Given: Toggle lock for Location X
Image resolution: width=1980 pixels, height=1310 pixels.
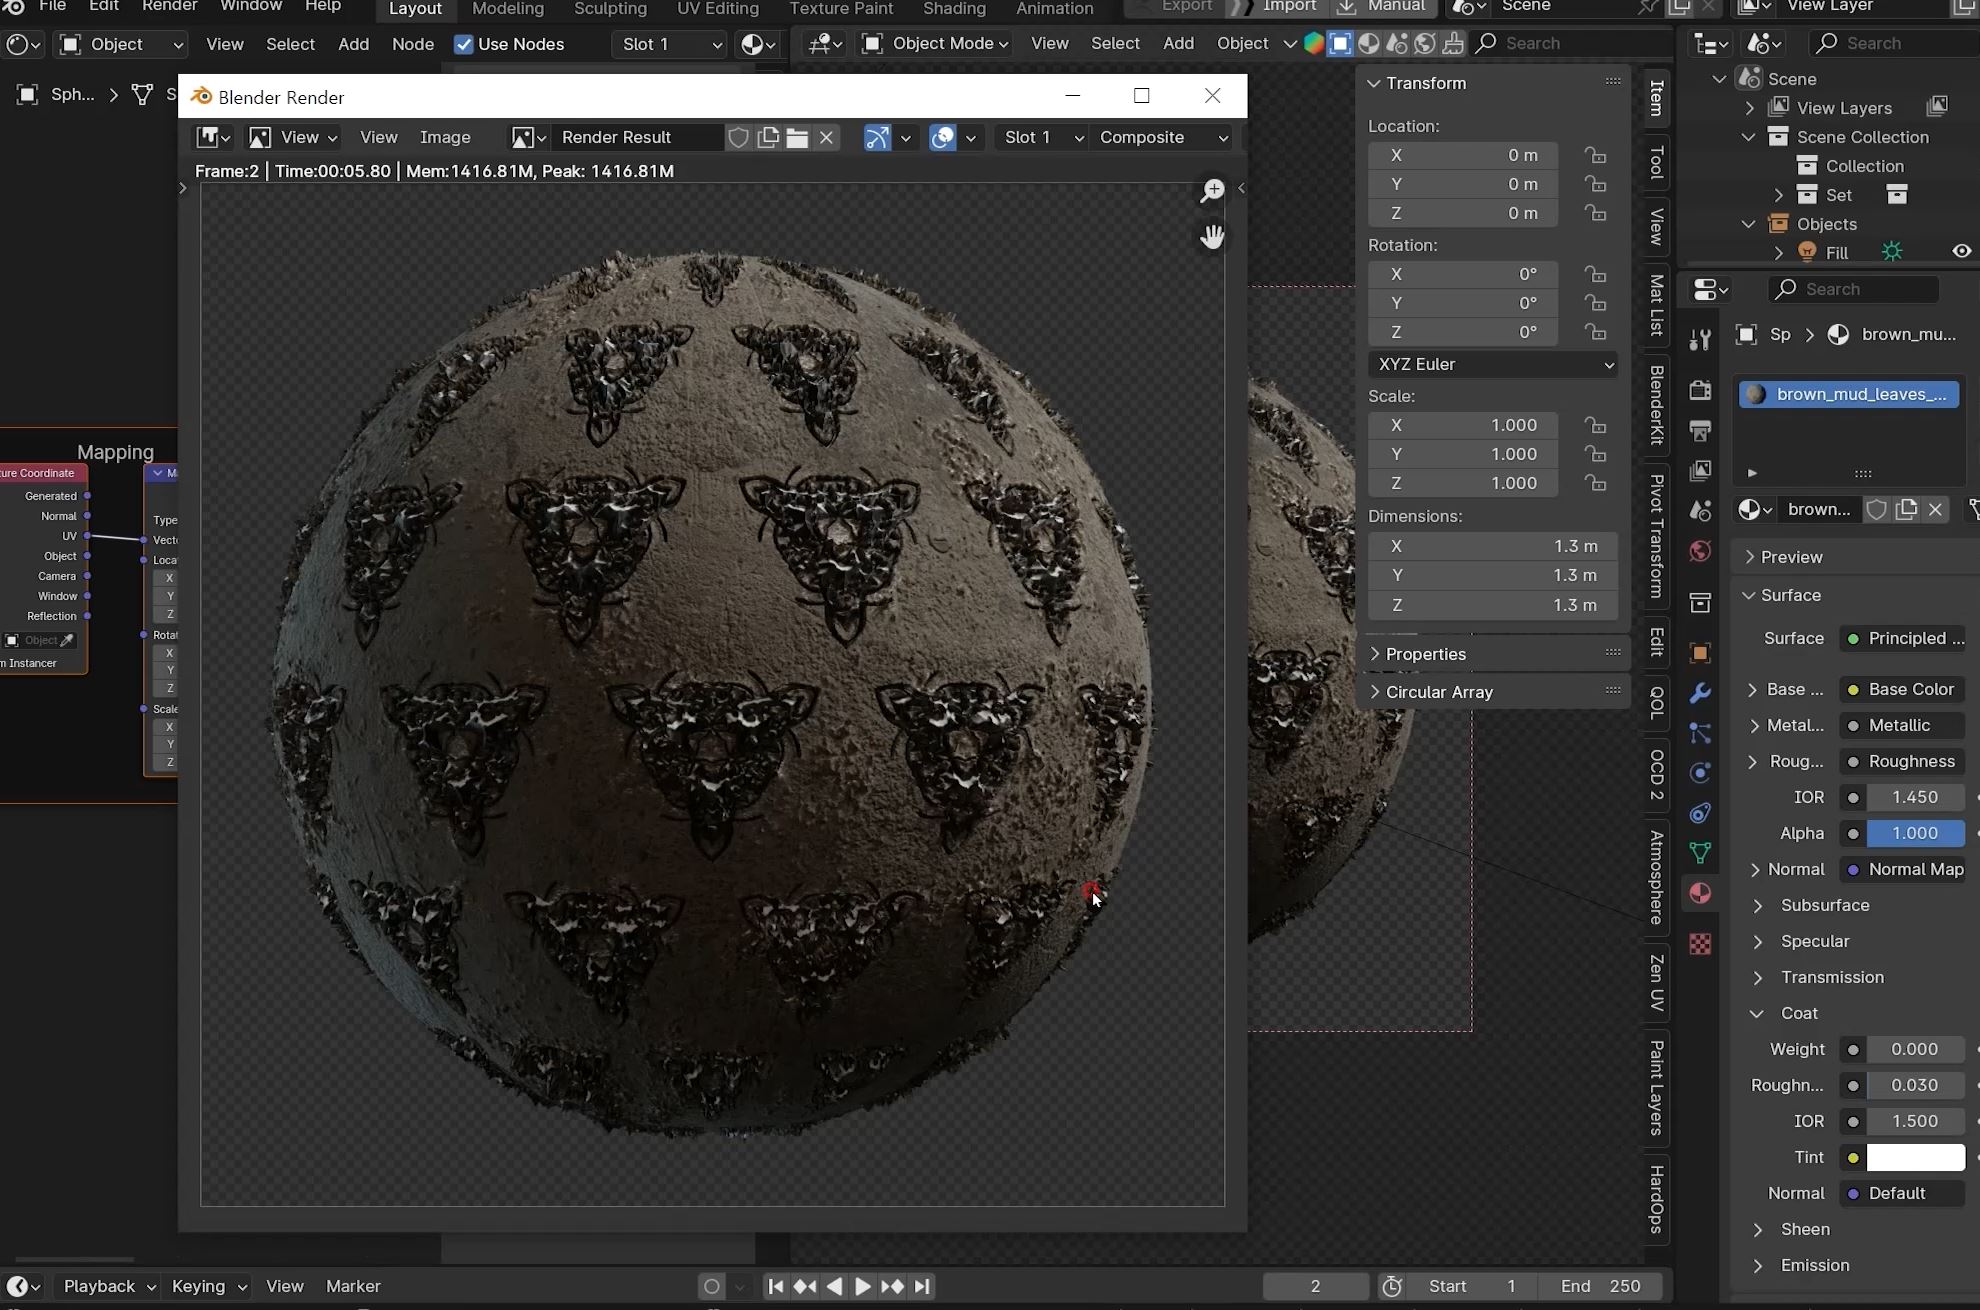Looking at the screenshot, I should (1596, 155).
